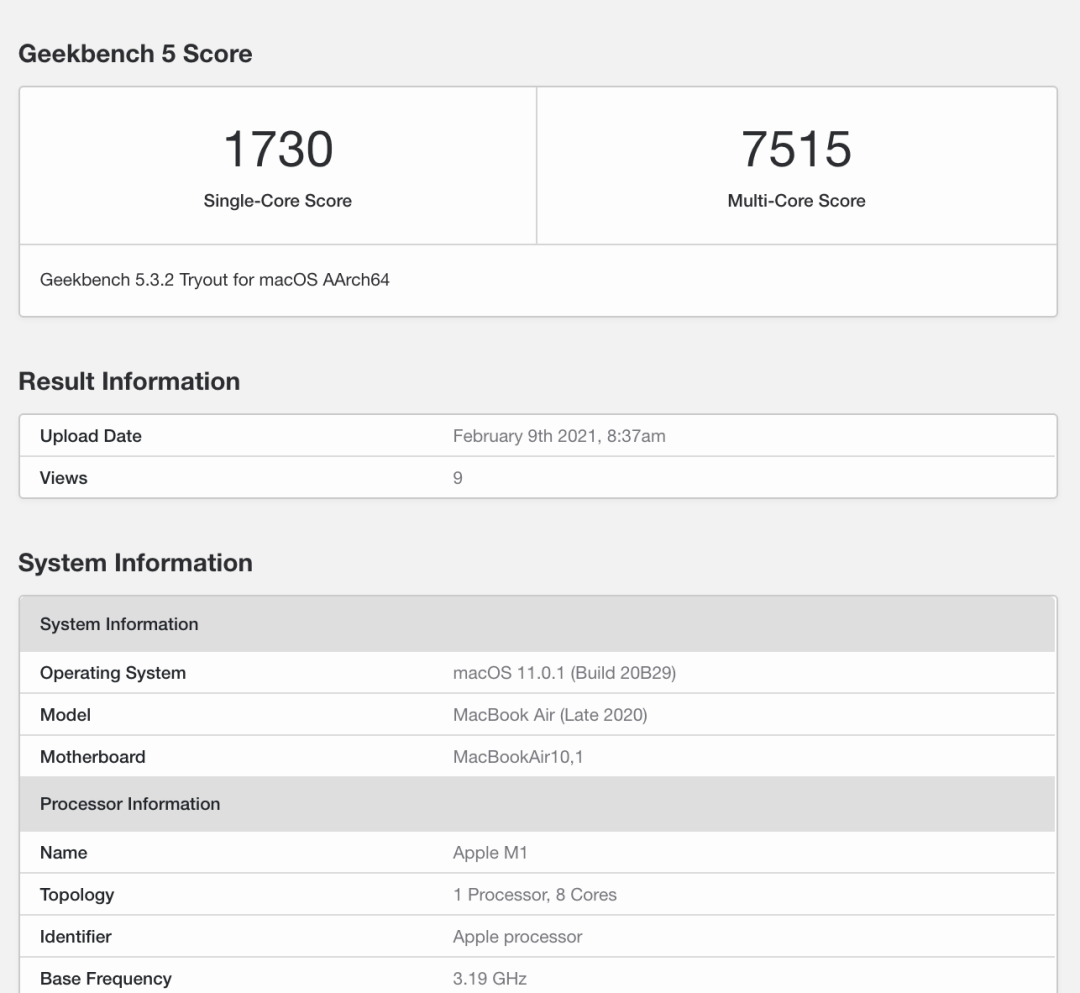Click the Processor Information table header

(130, 804)
